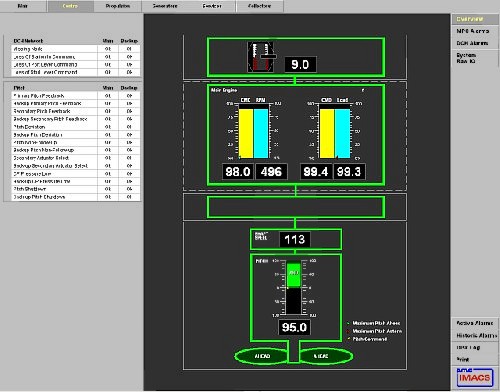Click the throttle lever icon beside 9.0

pos(262,57)
